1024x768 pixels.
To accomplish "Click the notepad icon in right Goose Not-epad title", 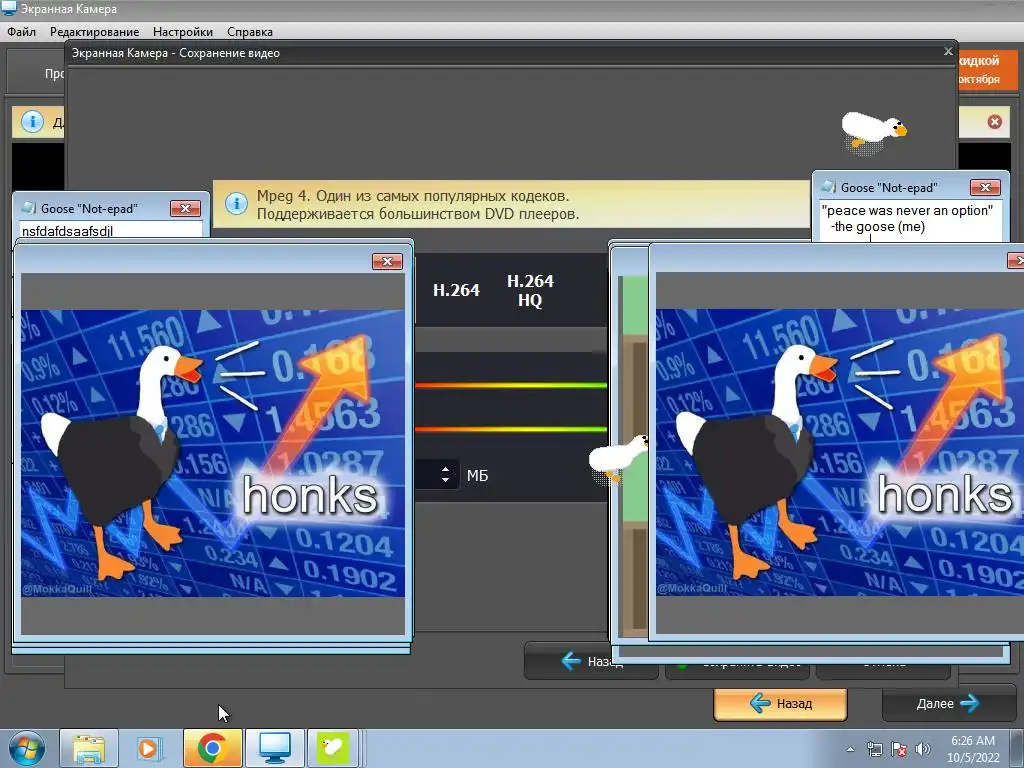I will coord(829,187).
